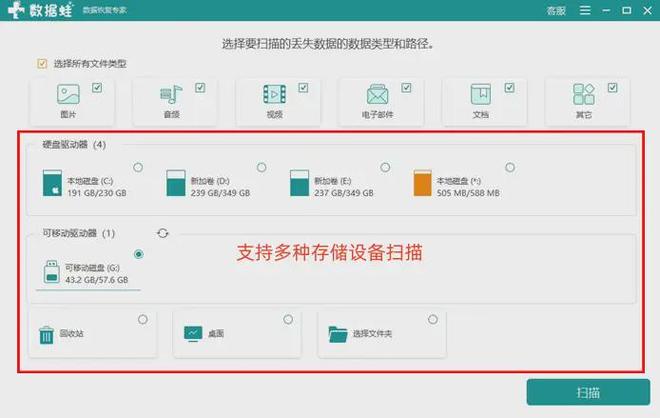Viewport: 660px width, 418px height.
Task: Close the 数据蛙 window
Action: (x=647, y=11)
